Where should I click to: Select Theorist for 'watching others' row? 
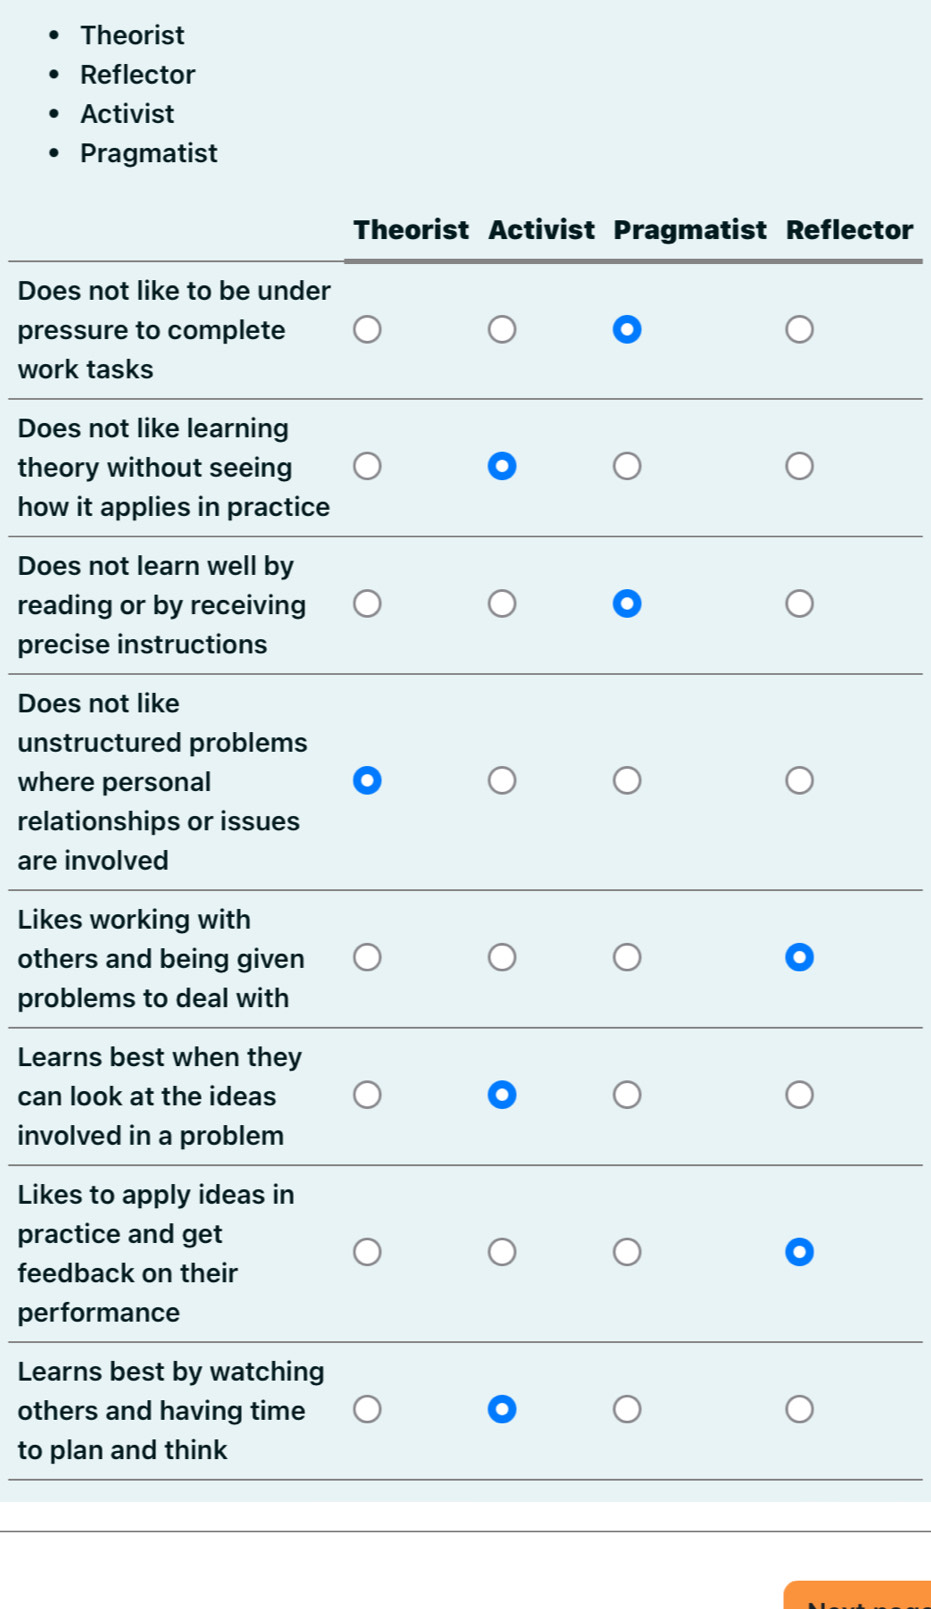[x=367, y=1409]
